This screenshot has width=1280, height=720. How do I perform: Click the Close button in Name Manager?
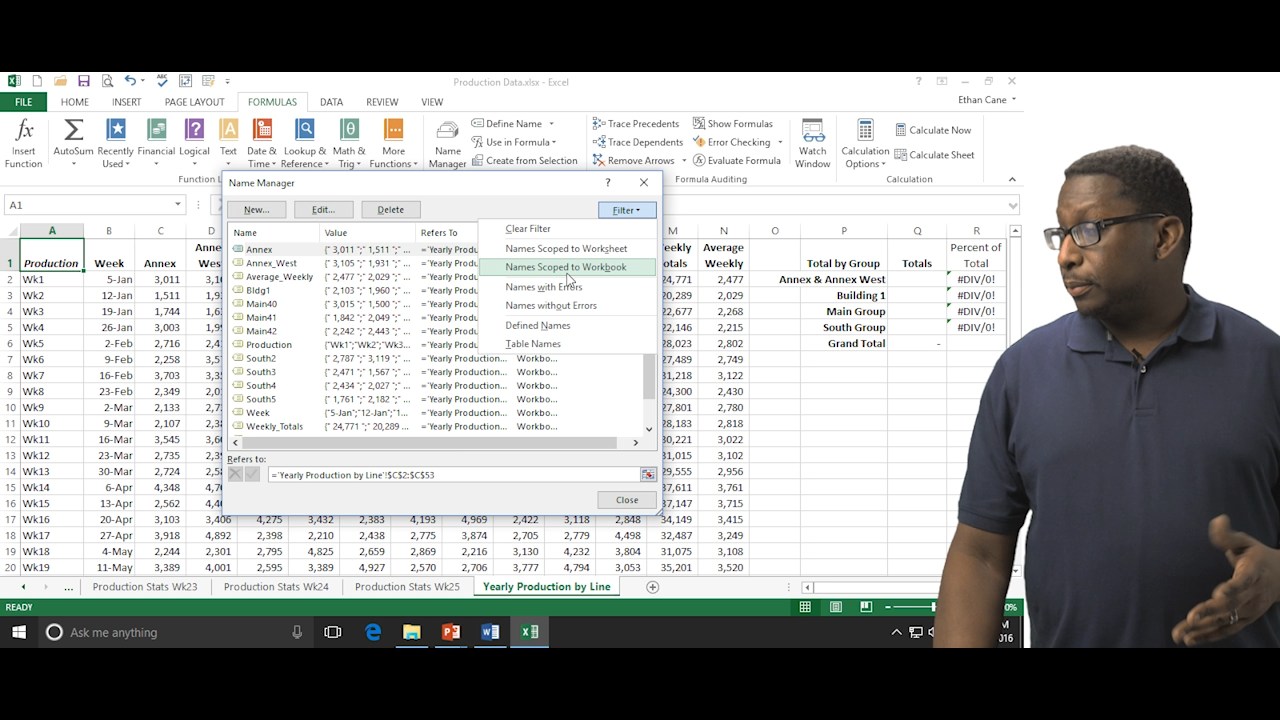click(627, 500)
